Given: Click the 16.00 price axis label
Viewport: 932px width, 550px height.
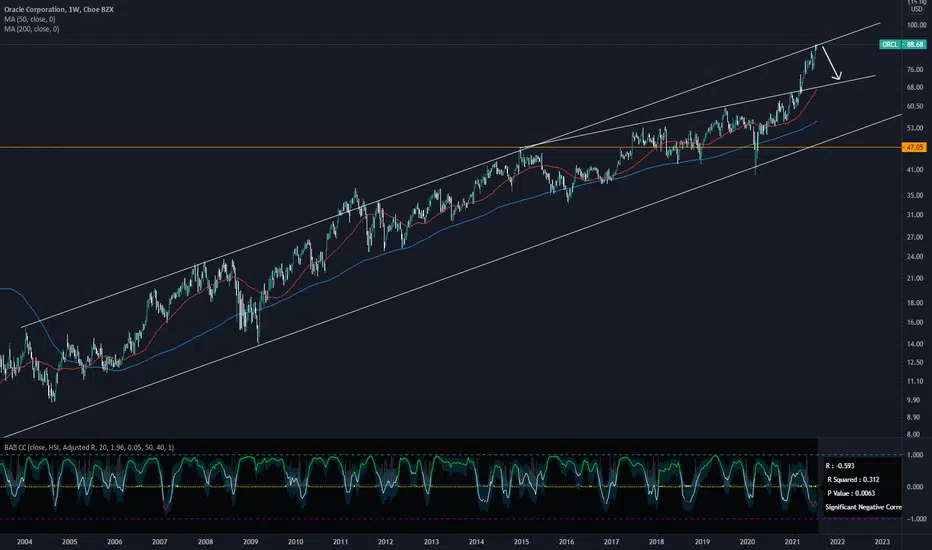Looking at the screenshot, I should 915,322.
